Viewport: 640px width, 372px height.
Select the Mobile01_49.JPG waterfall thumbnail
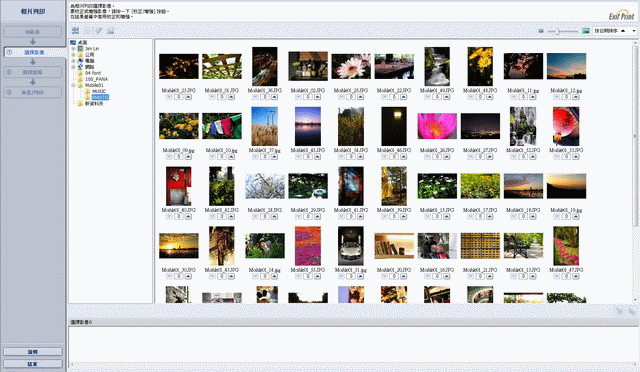437,67
